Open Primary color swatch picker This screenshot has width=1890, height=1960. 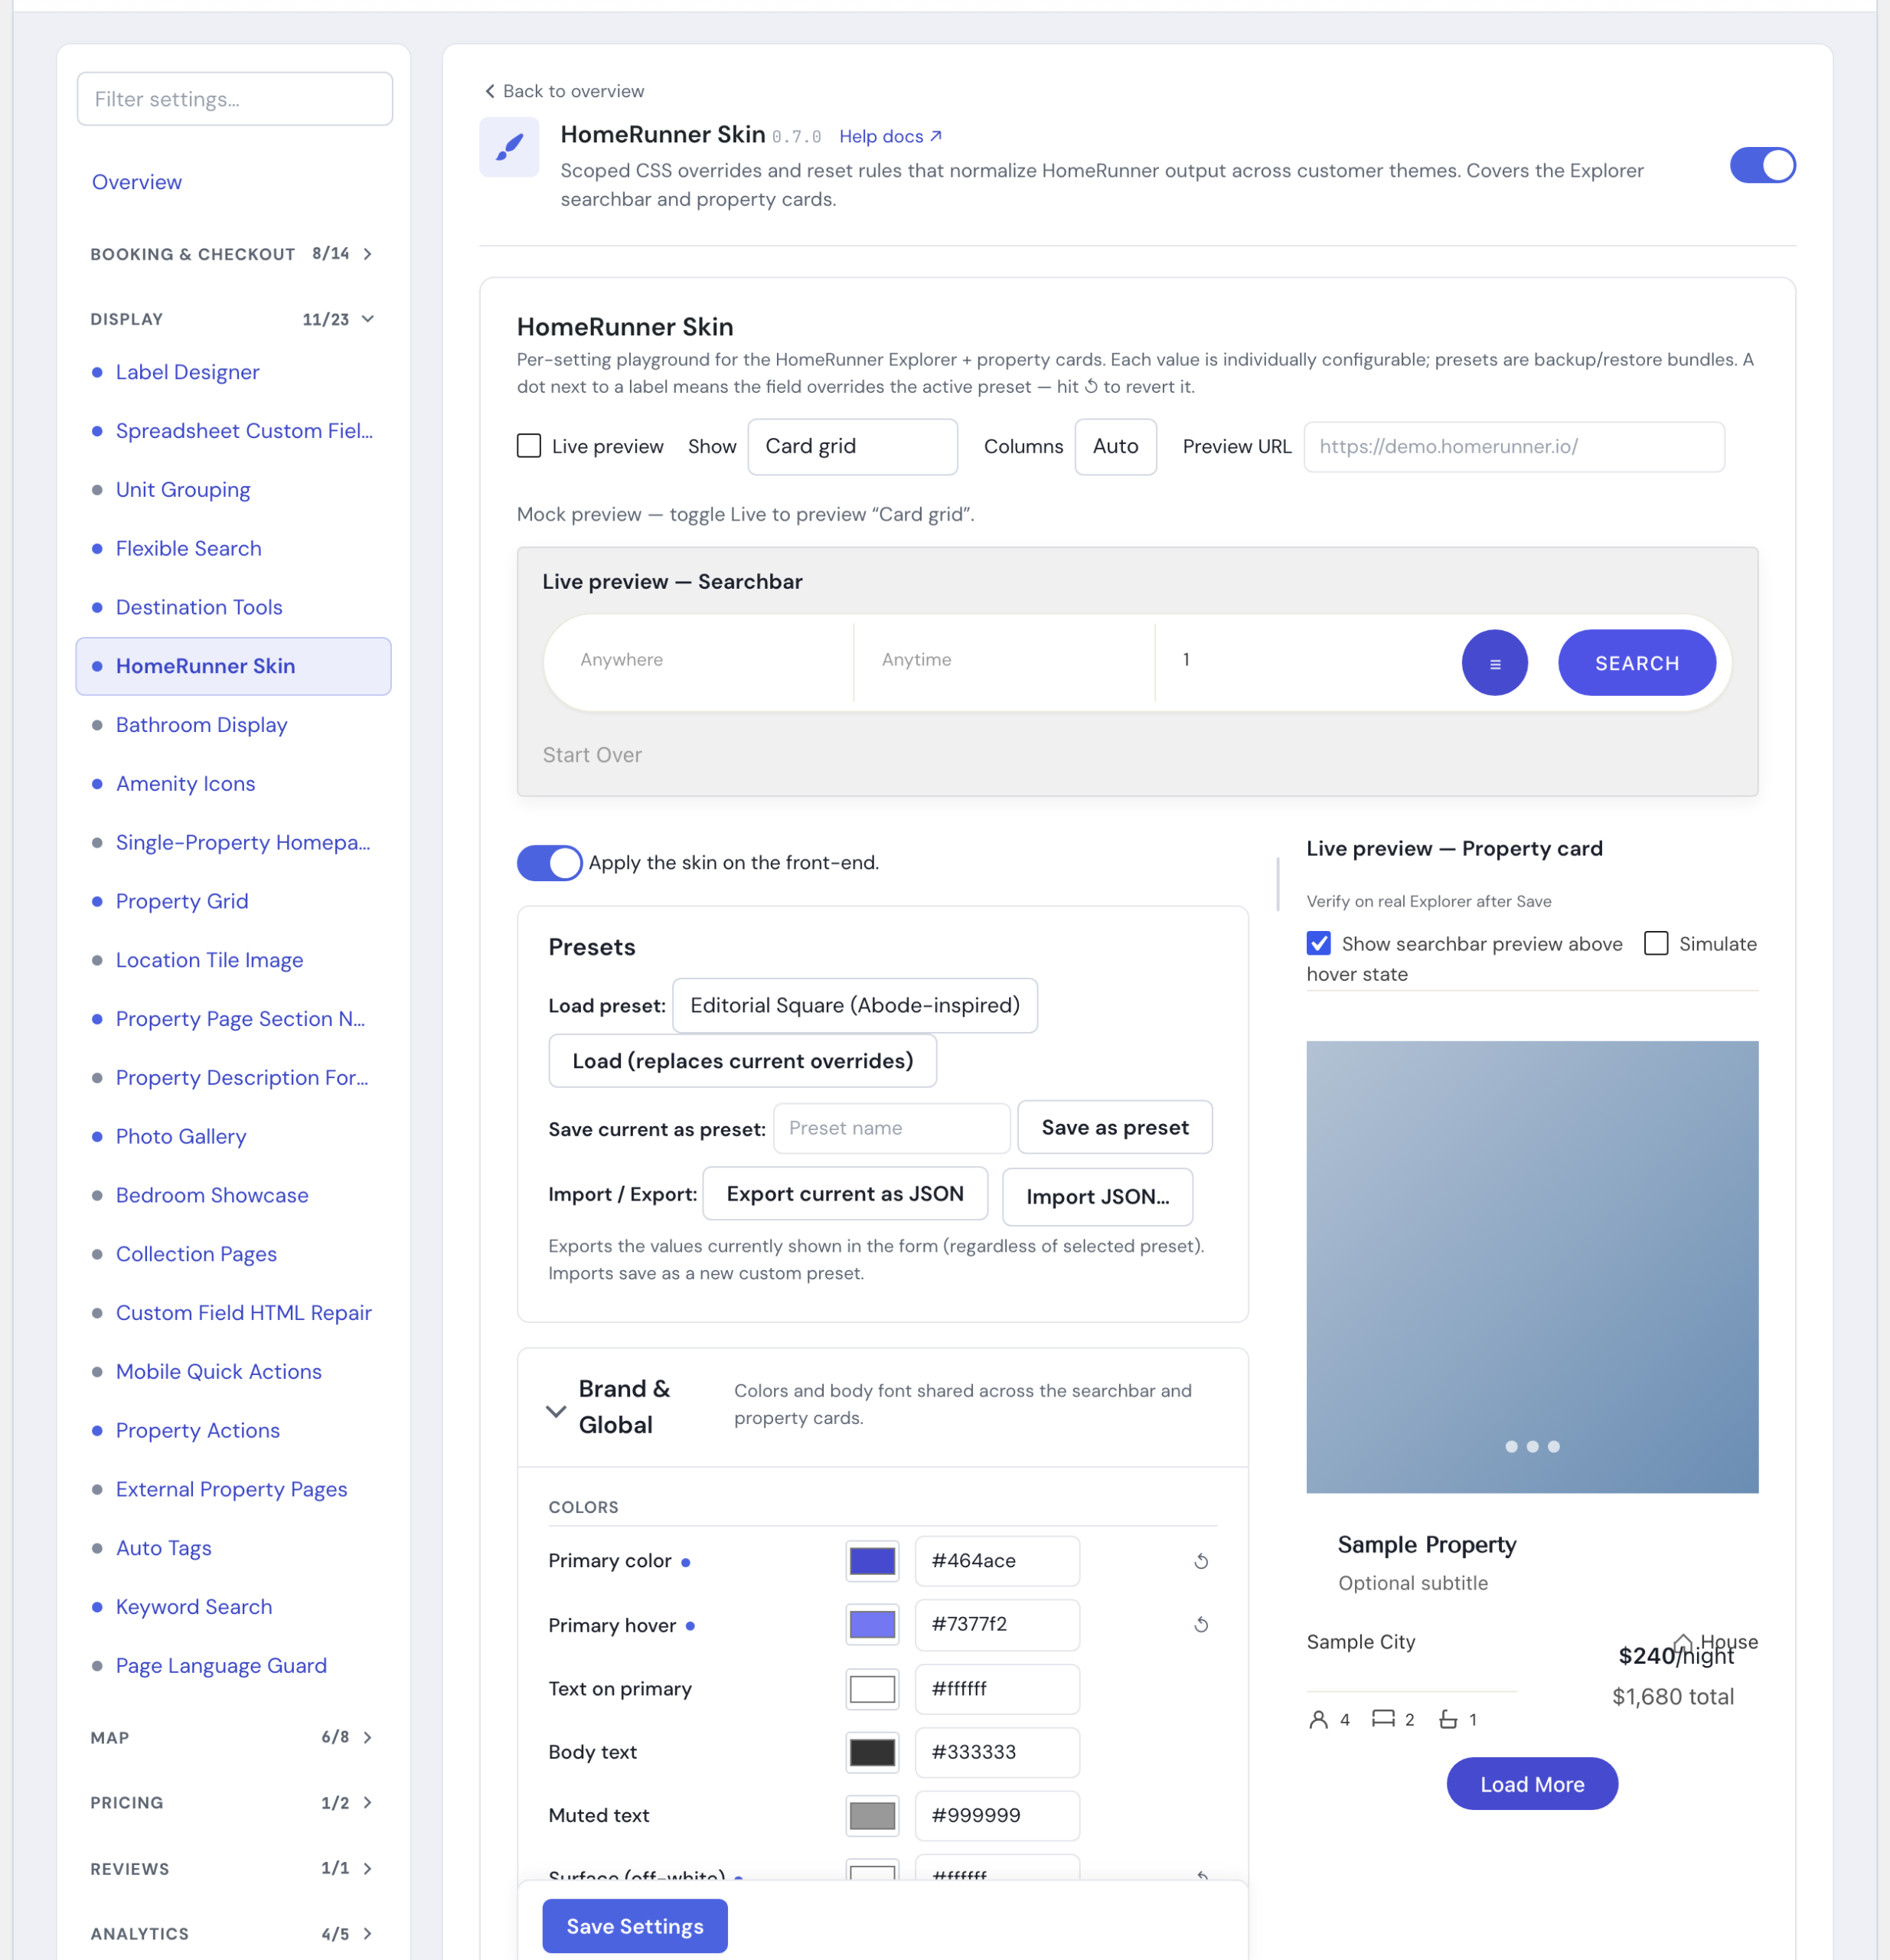(872, 1561)
